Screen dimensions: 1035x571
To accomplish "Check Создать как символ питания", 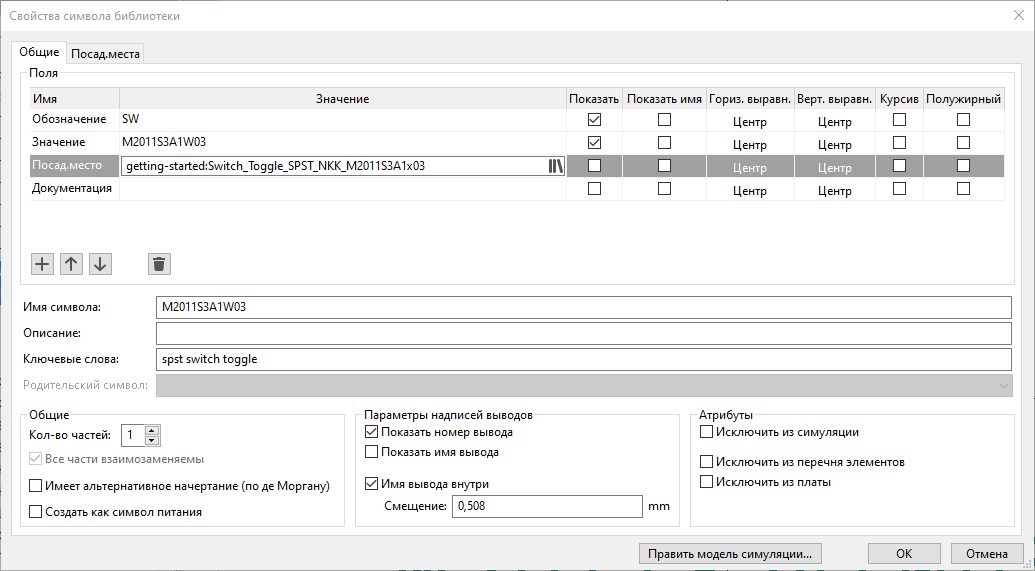I will (37, 512).
